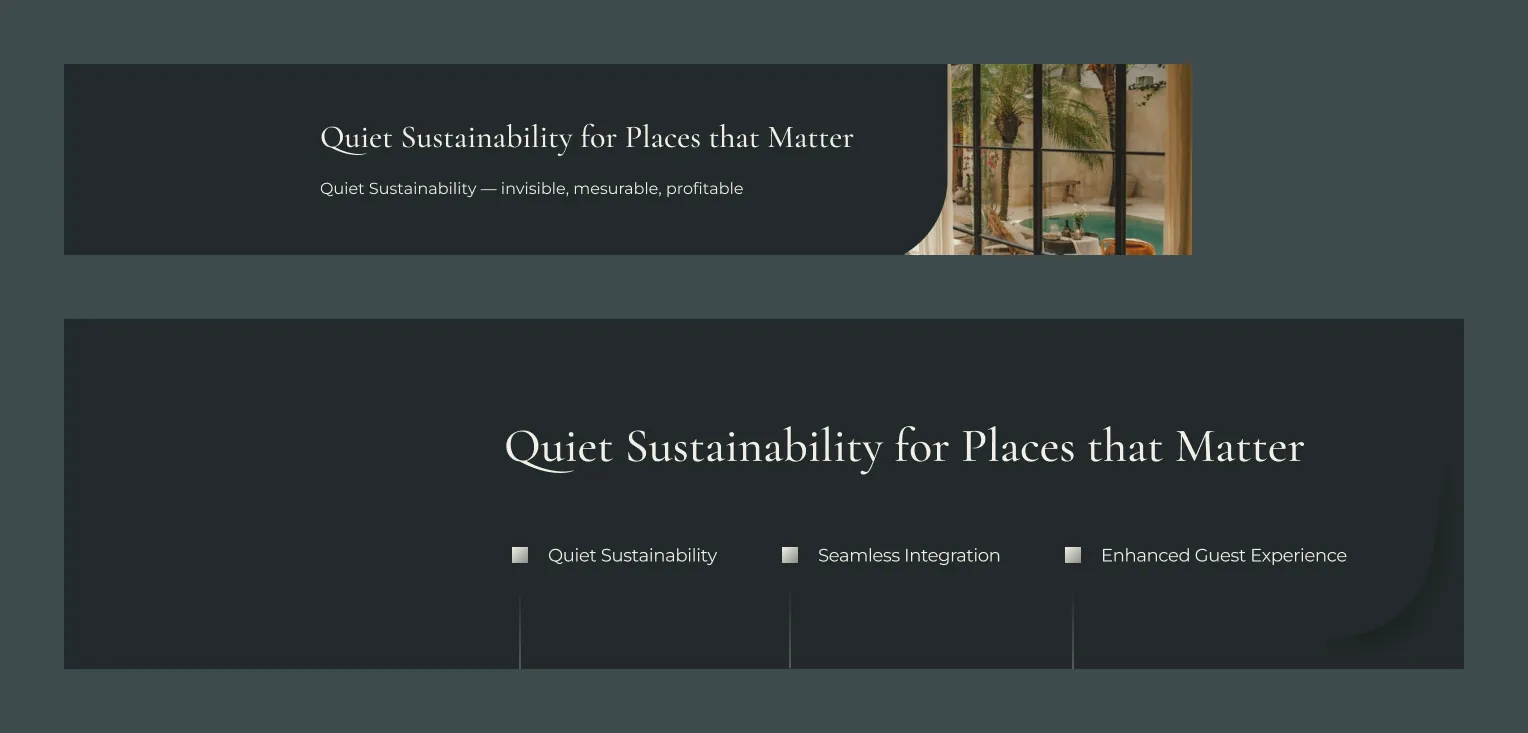Click the smaller heading in the top banner

[587, 138]
